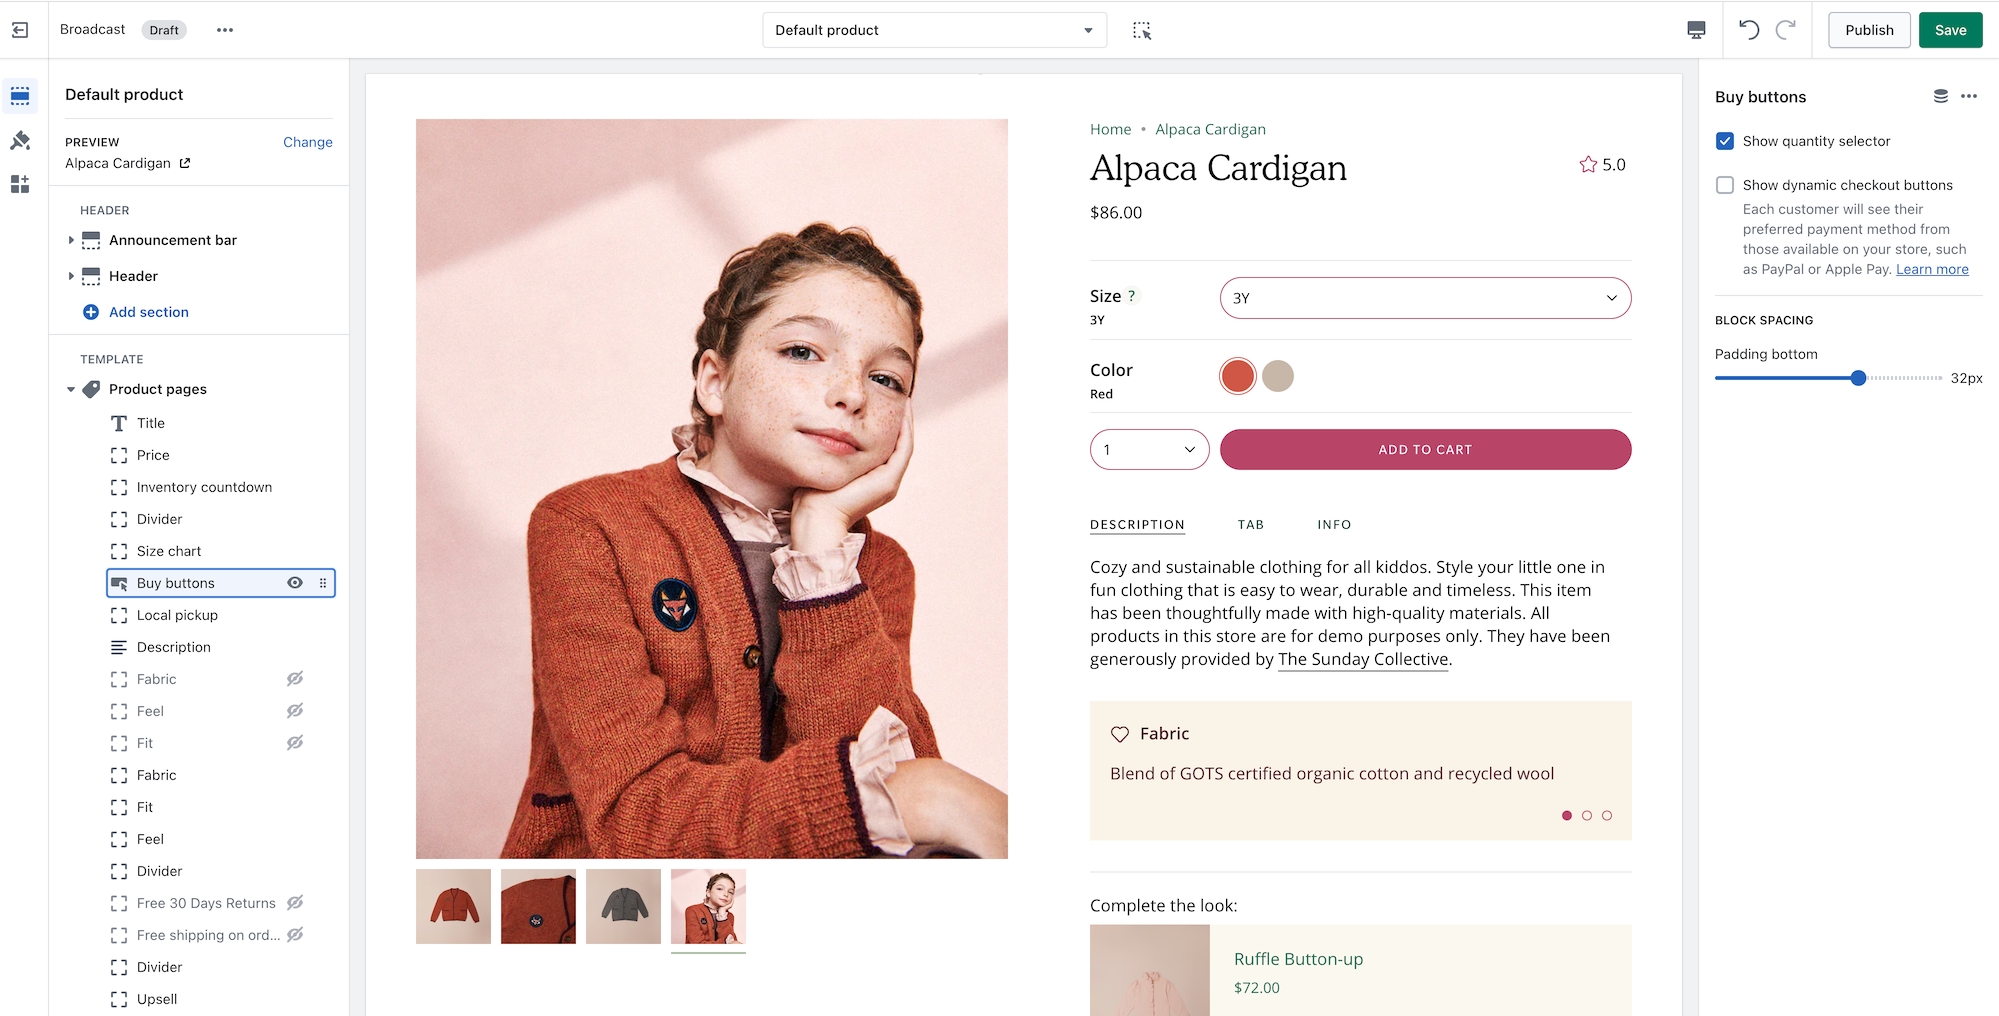Viewport: 1999px width, 1016px height.
Task: Click the undo arrow
Action: tap(1749, 30)
